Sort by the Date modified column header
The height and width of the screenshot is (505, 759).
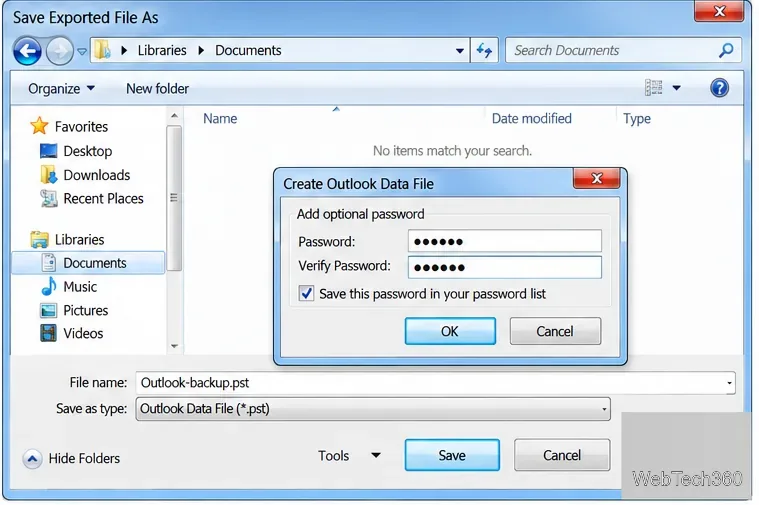point(531,119)
